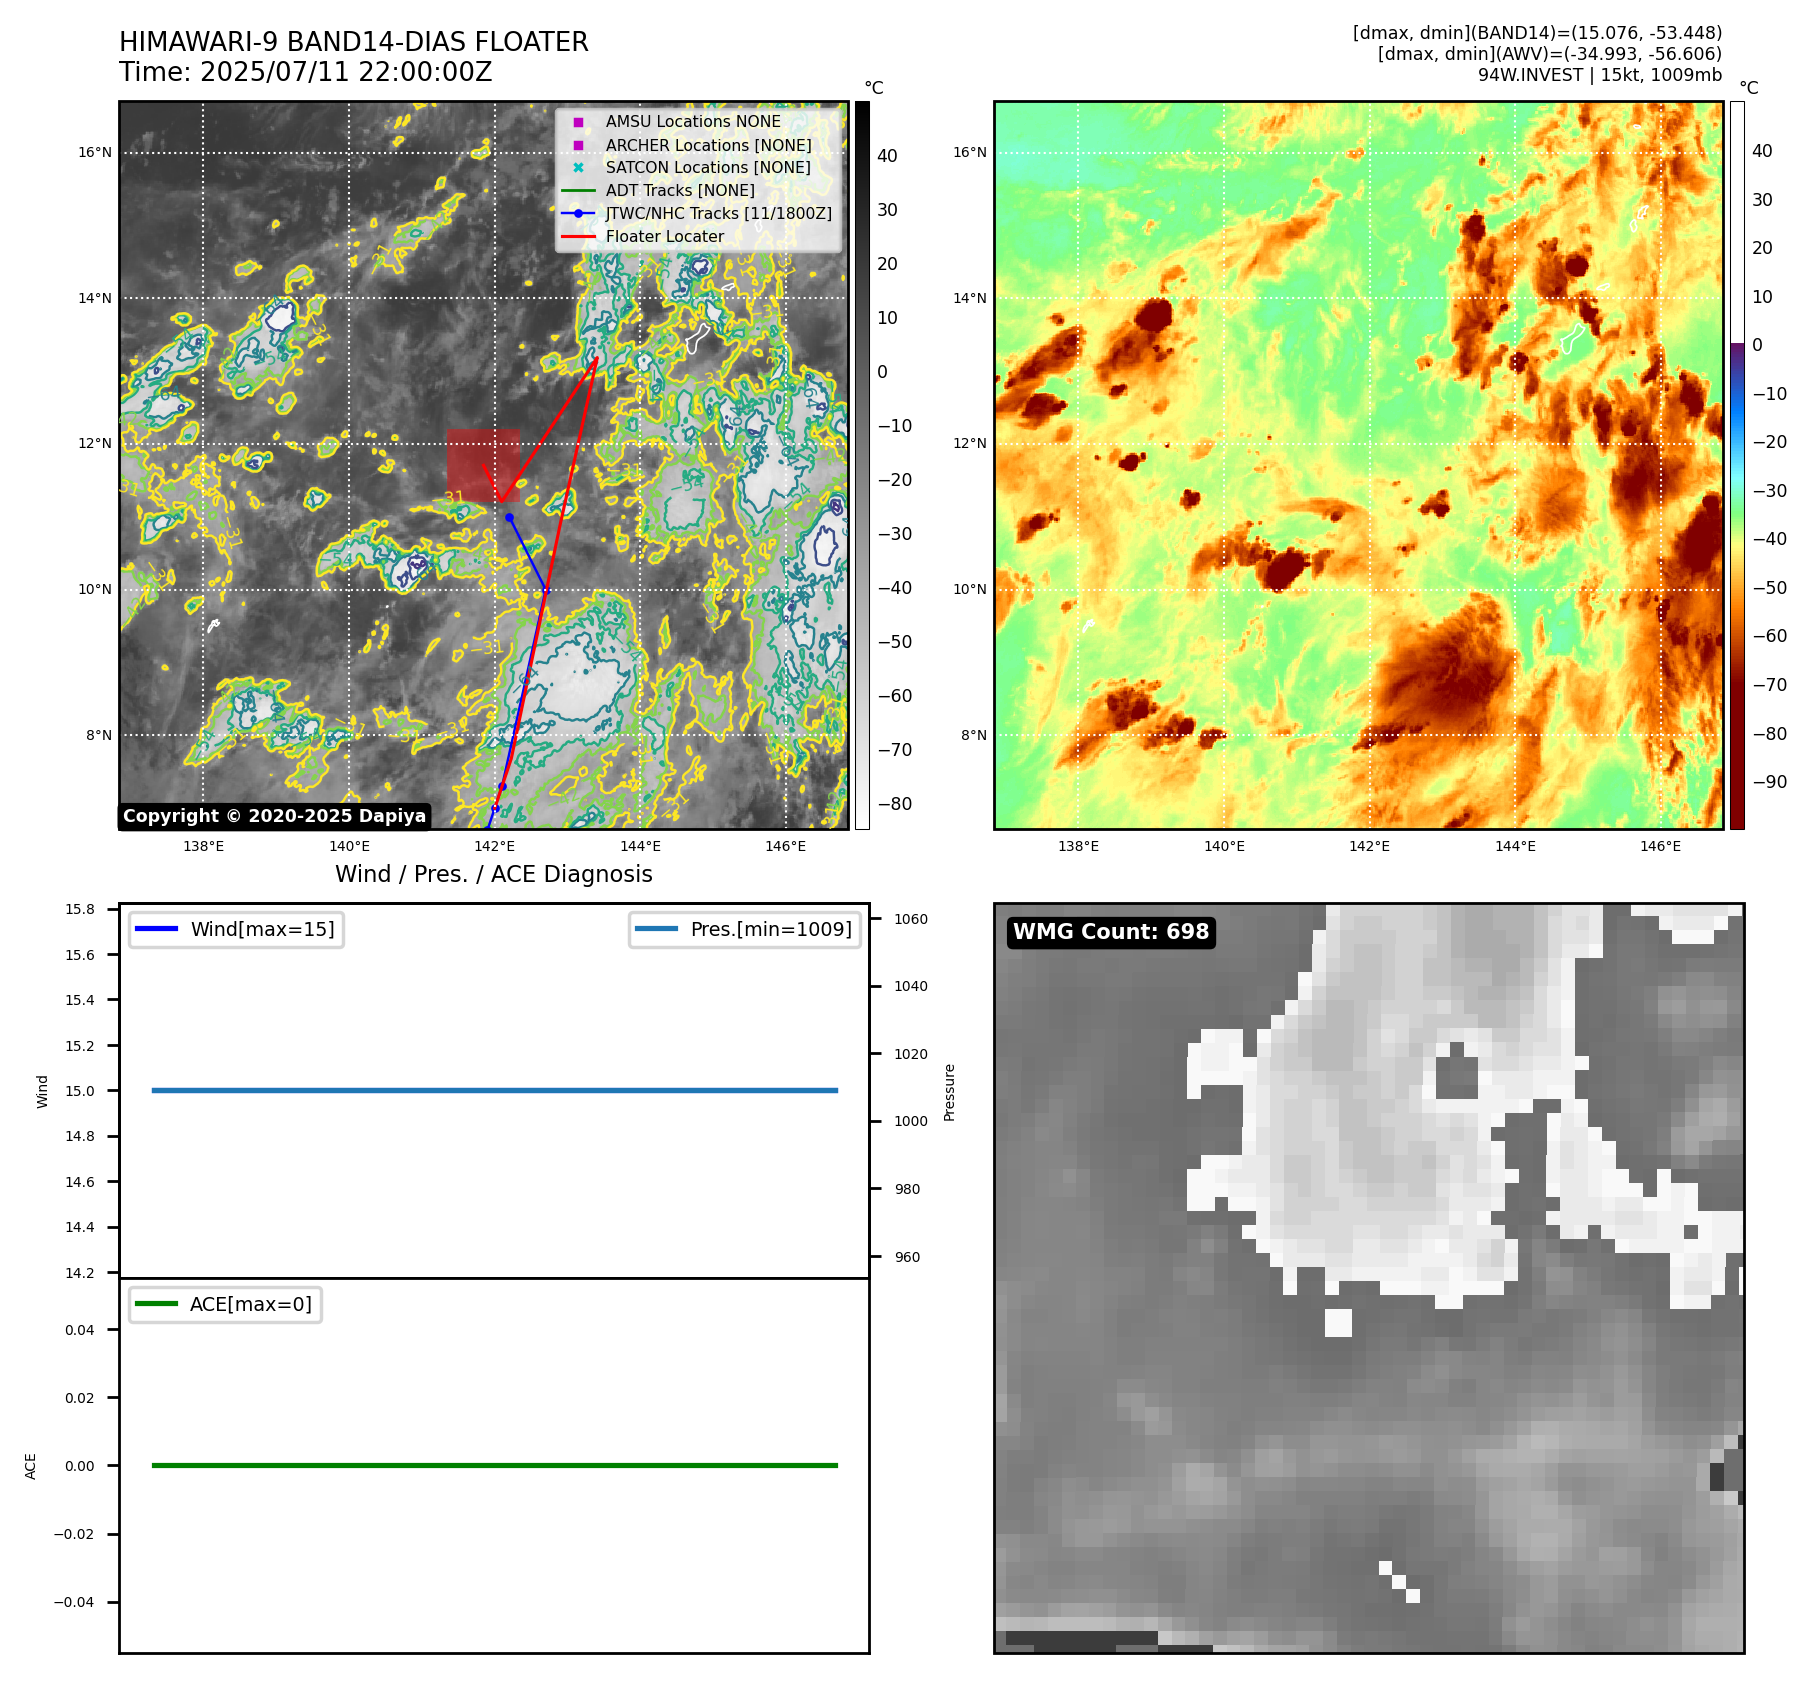This screenshot has height=1690, width=1813.
Task: Click the green line sample beside ADT Tracks
Action: (578, 190)
